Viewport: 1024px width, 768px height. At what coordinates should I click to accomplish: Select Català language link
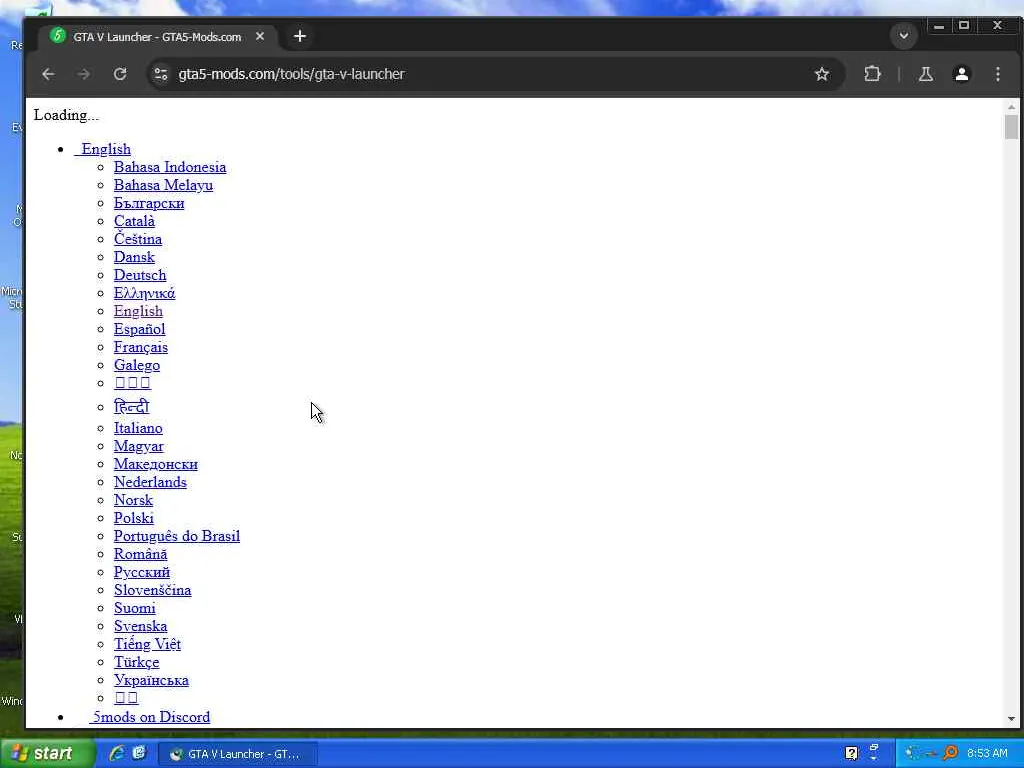point(134,221)
